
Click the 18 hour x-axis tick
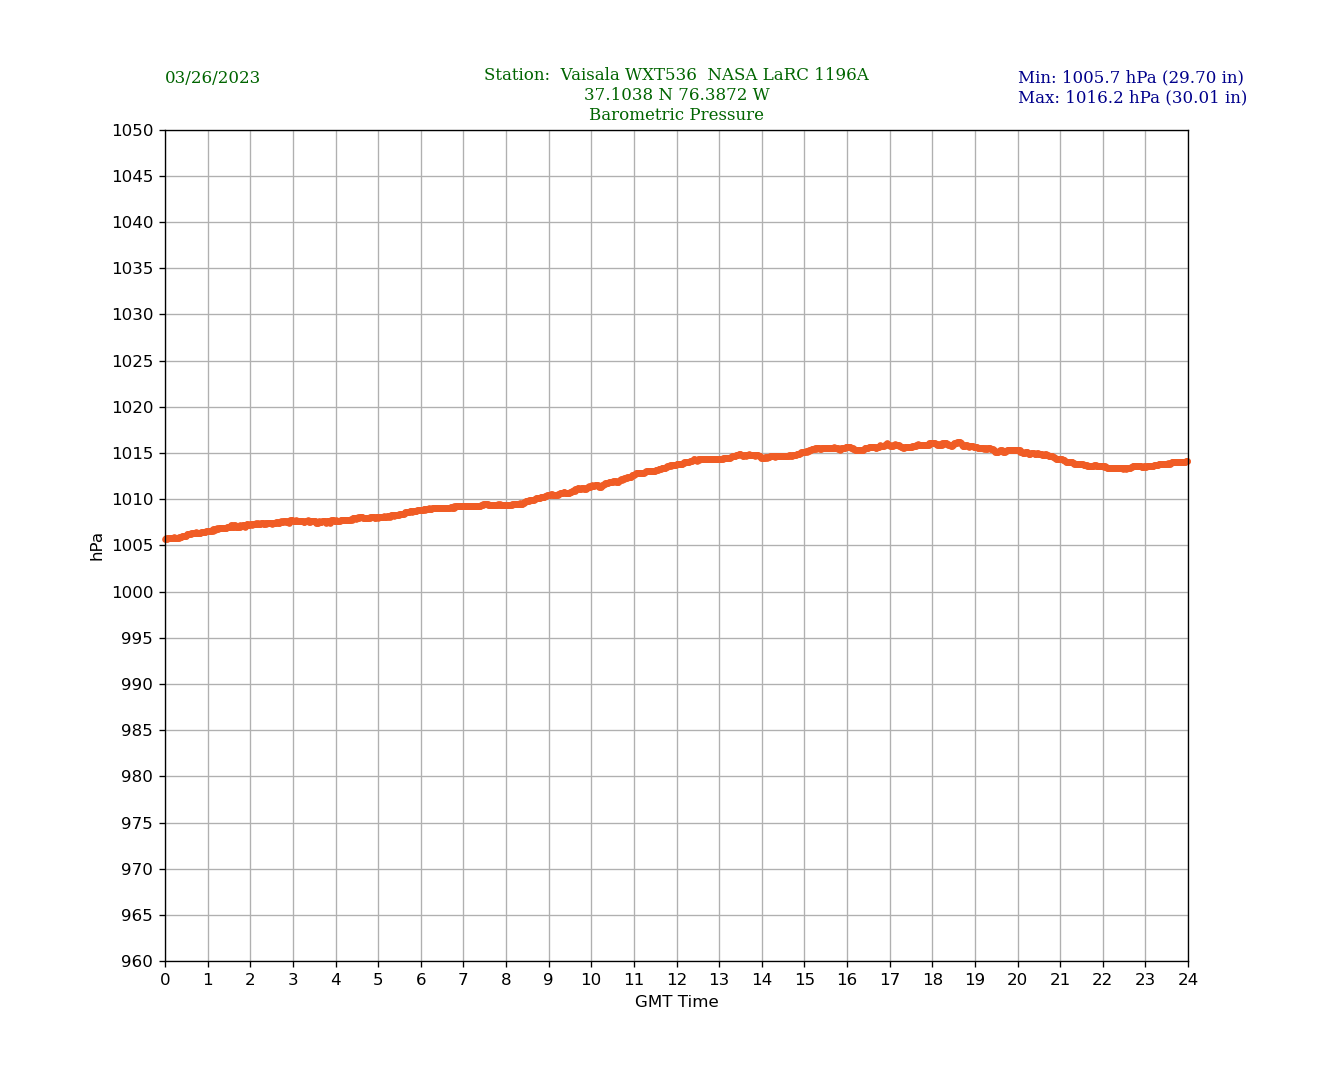click(x=932, y=980)
